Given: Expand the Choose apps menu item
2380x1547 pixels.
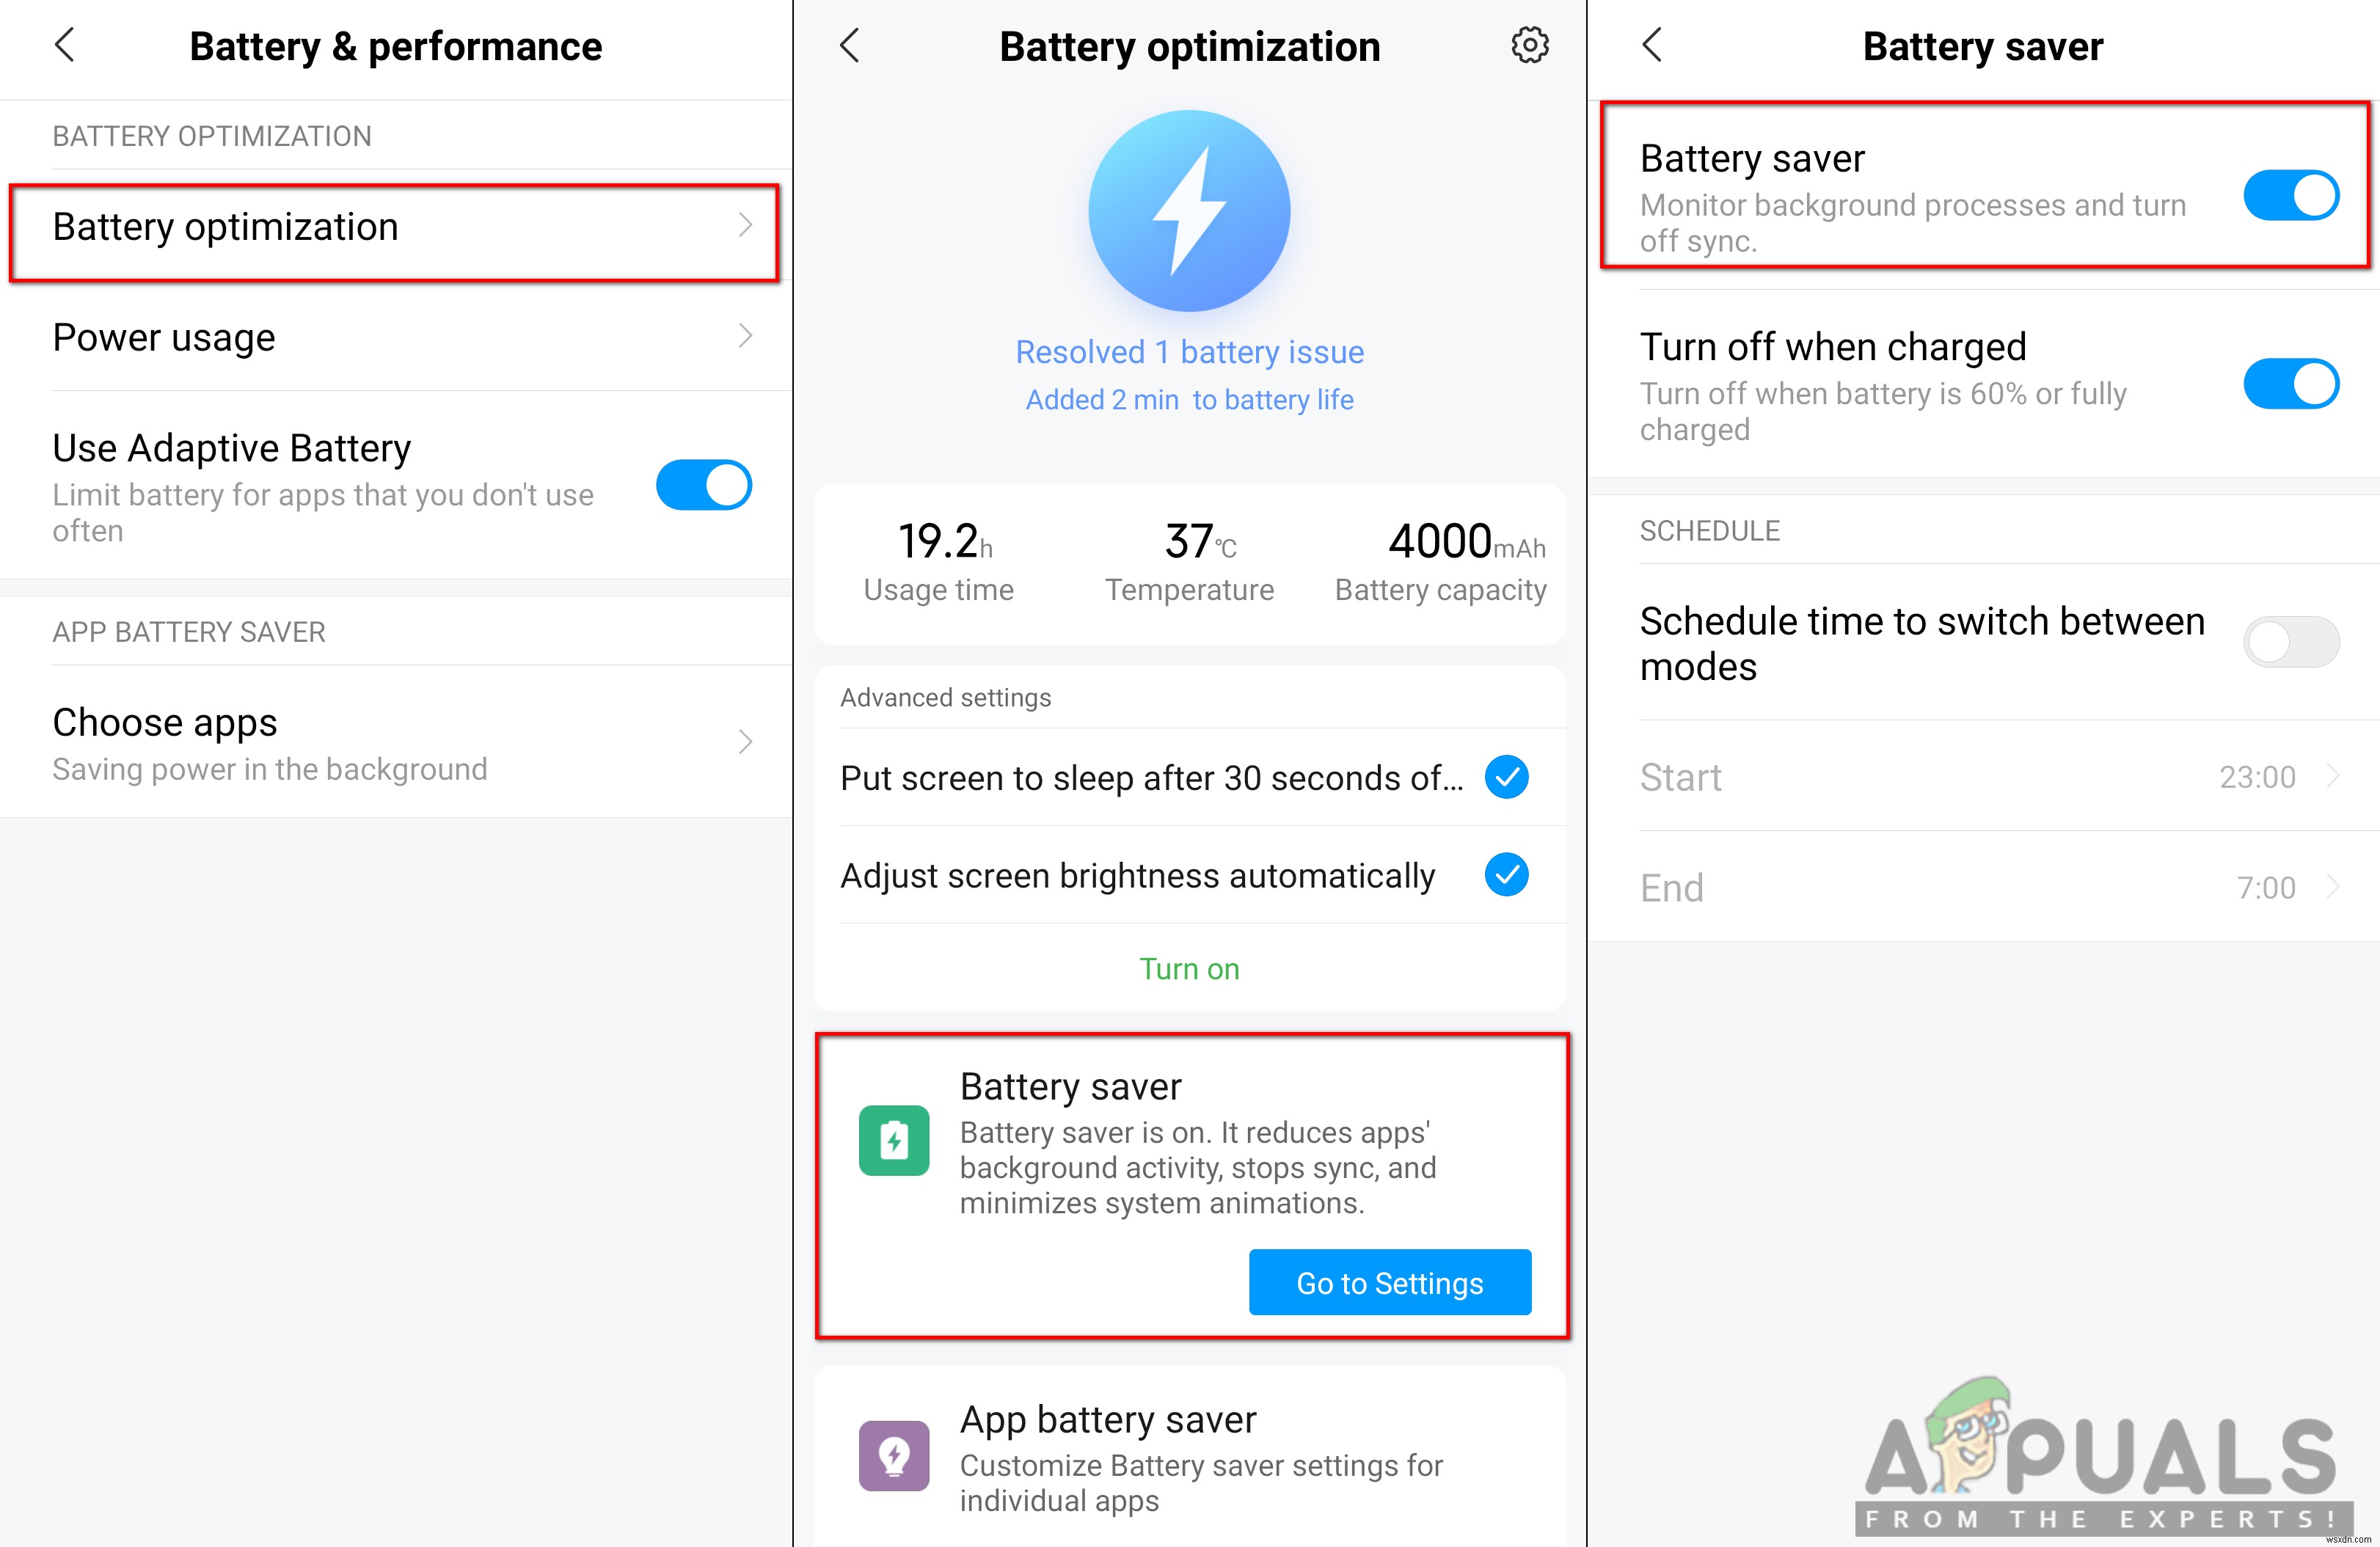Looking at the screenshot, I should 395,742.
